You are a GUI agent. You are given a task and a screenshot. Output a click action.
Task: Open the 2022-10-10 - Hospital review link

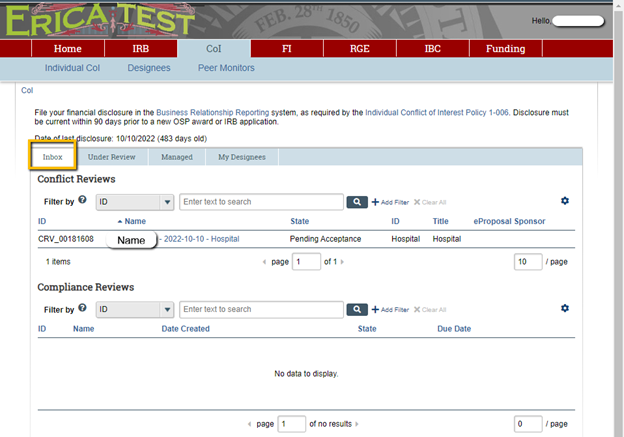(x=201, y=239)
